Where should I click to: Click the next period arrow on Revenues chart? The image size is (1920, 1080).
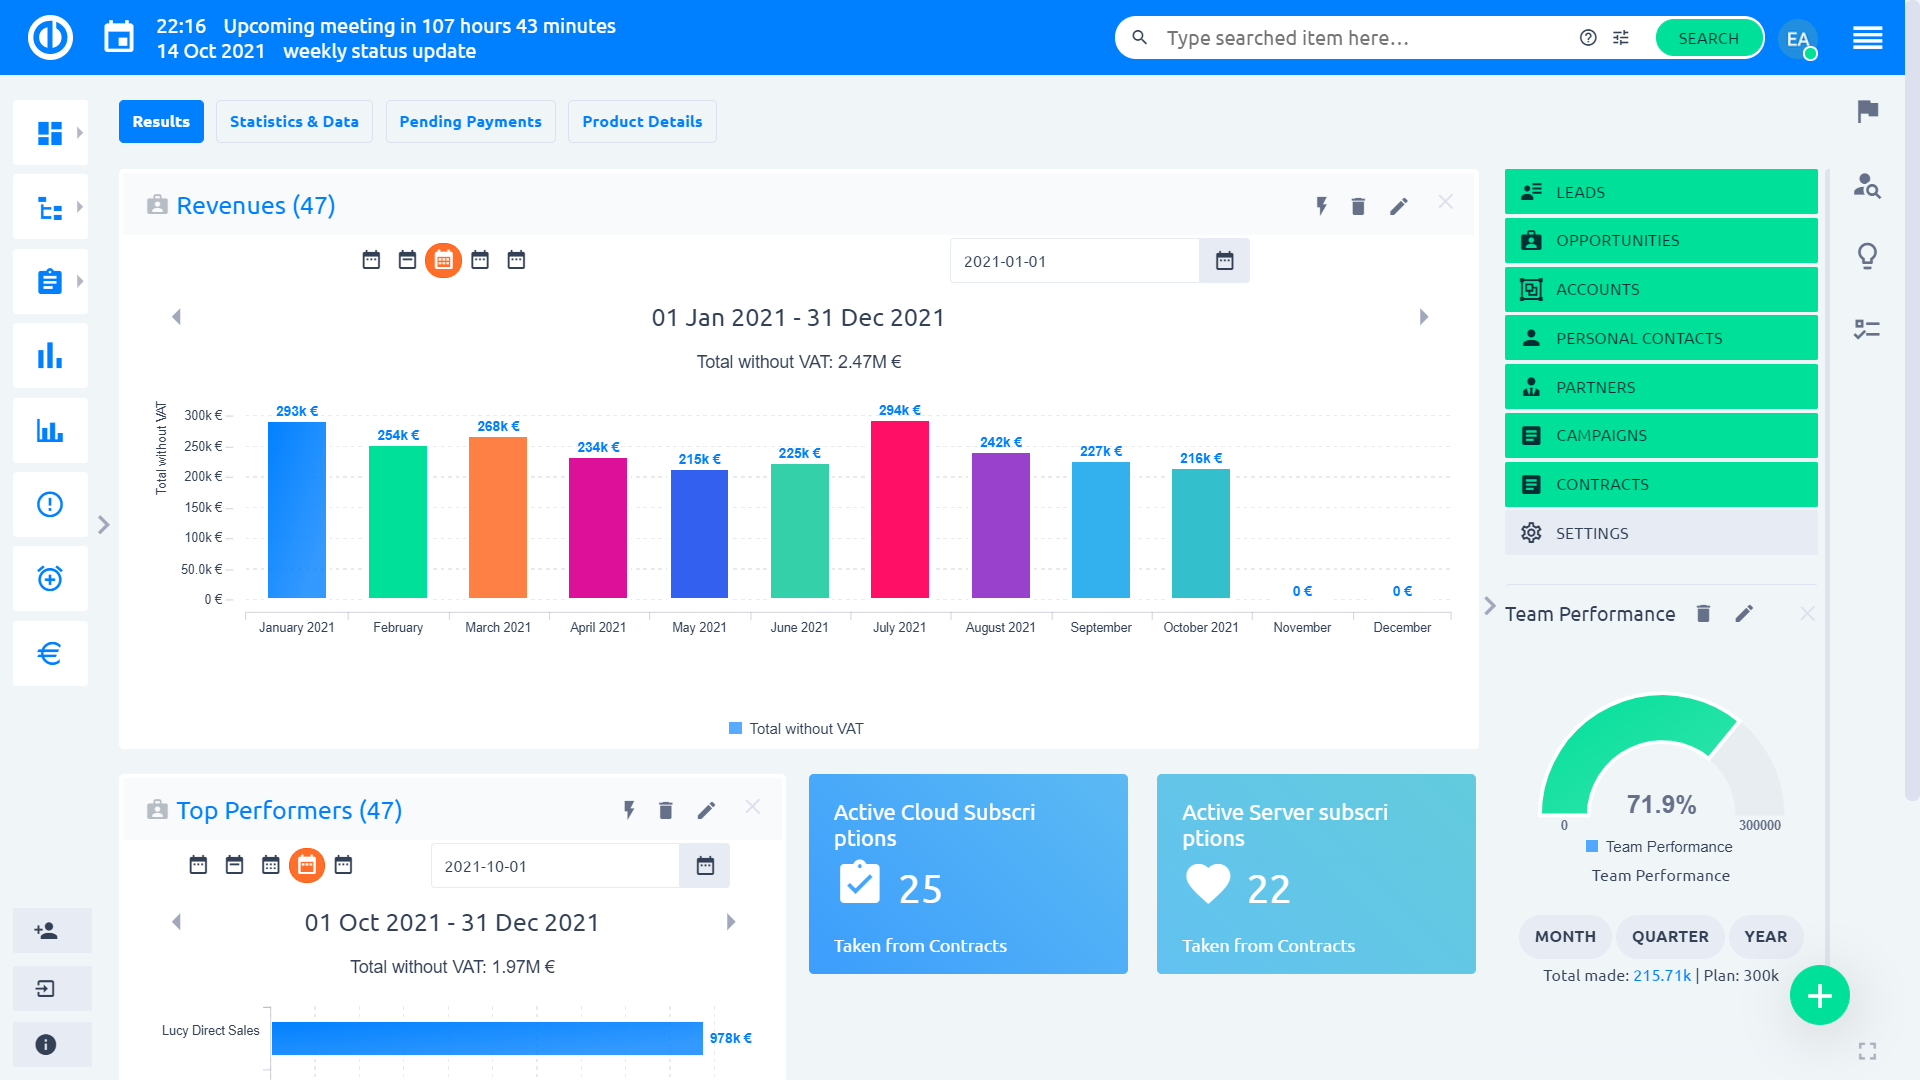[1424, 317]
